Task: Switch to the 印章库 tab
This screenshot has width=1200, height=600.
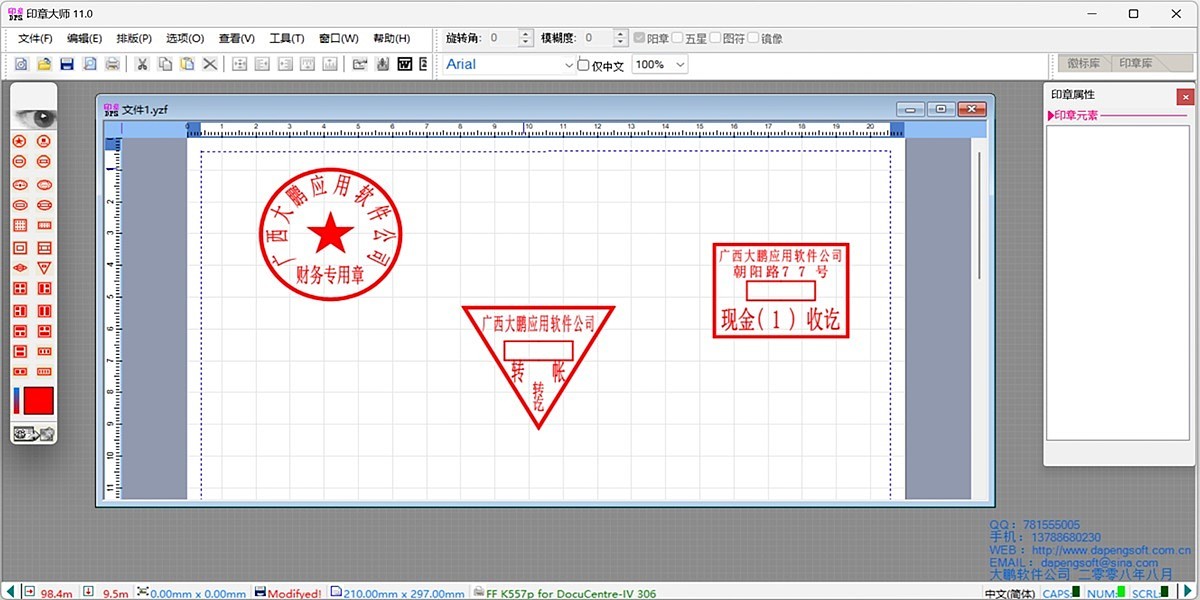Action: coord(1135,63)
